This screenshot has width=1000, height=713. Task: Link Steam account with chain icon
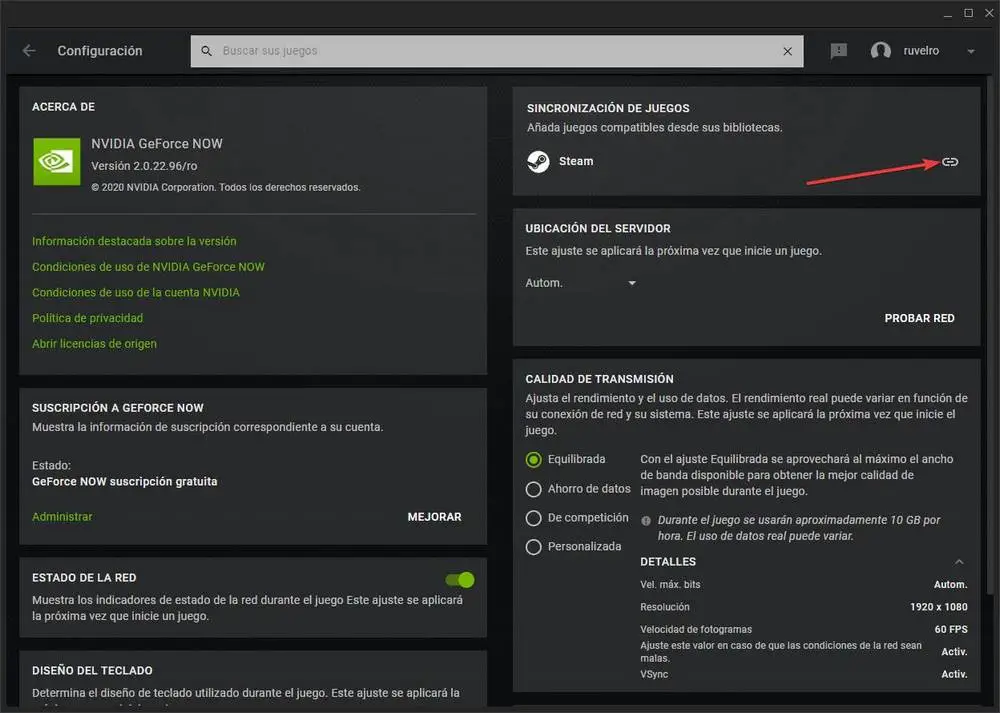[x=950, y=161]
